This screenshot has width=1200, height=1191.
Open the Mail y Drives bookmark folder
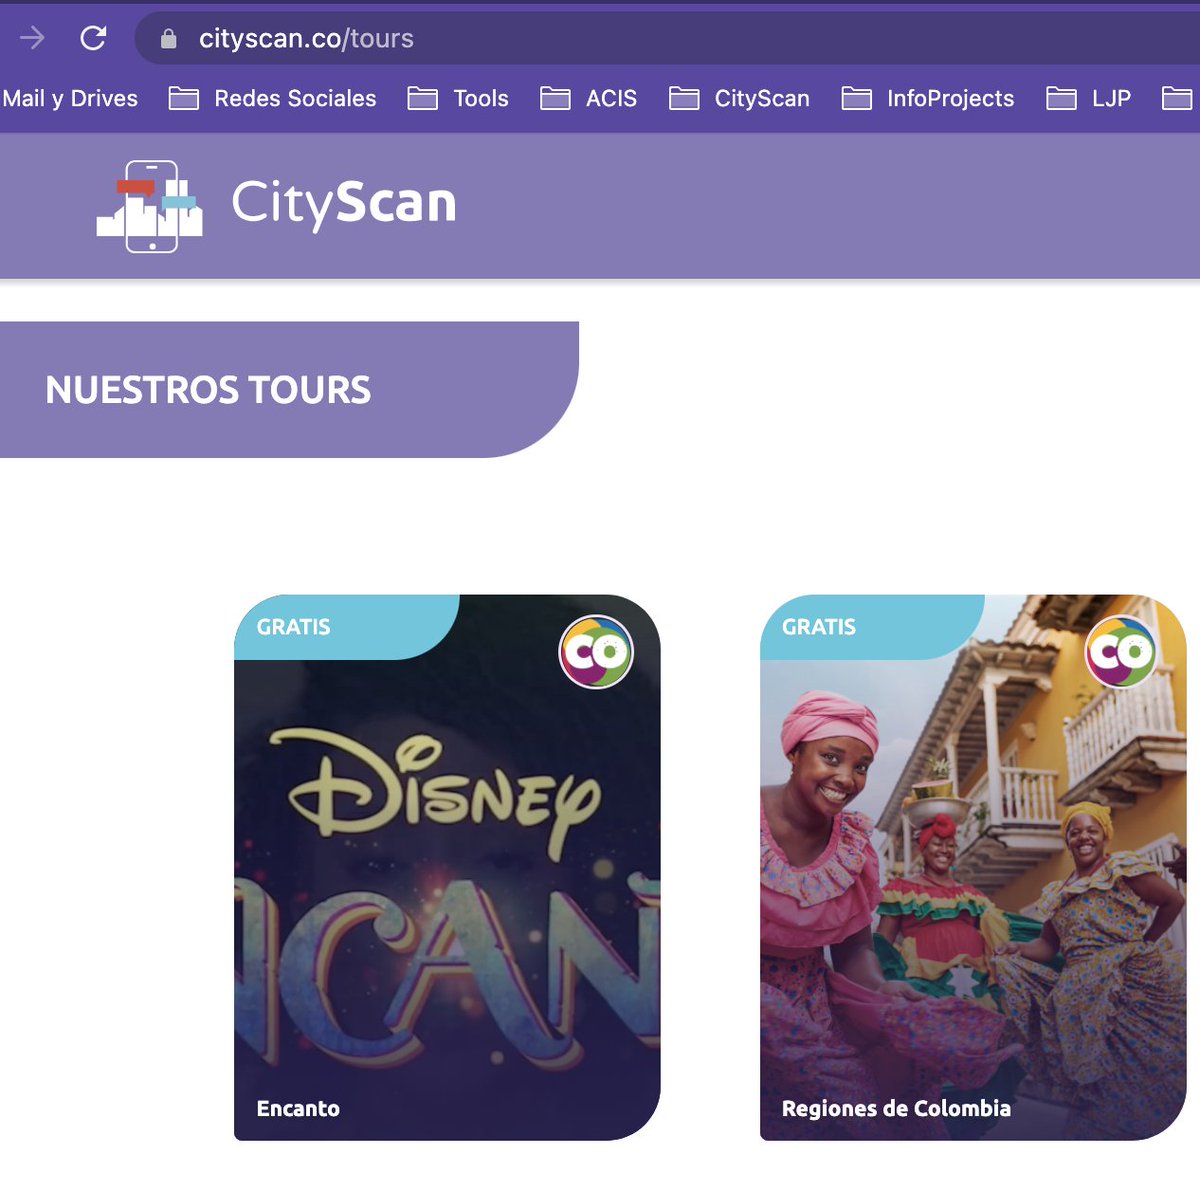coord(70,98)
